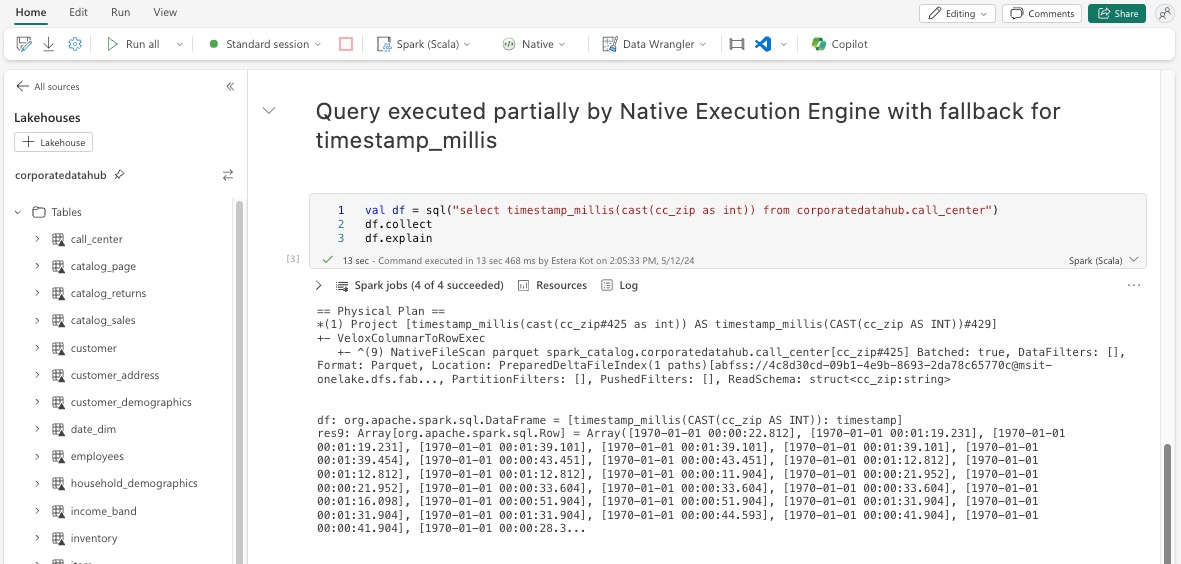
Task: Click the save notebook icon in toolbar
Action: point(24,44)
